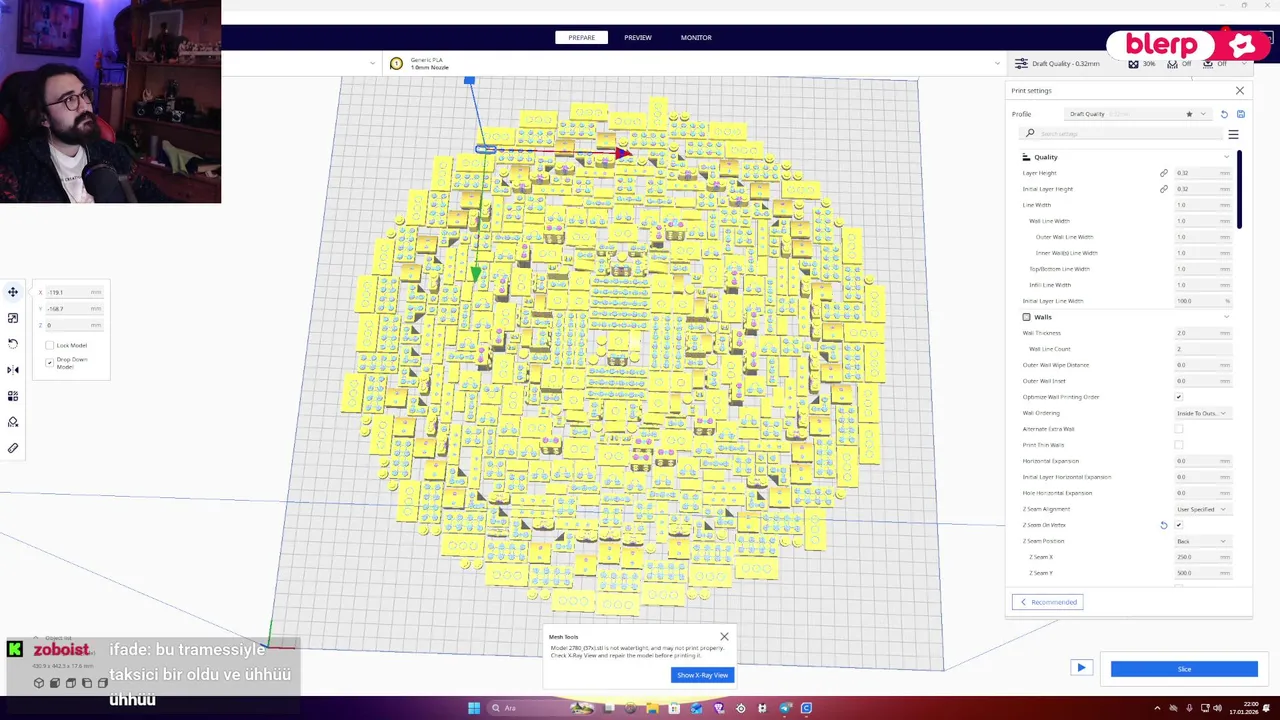This screenshot has height=720, width=1280.
Task: Mark profile as favorite with star icon
Action: pyautogui.click(x=1189, y=114)
